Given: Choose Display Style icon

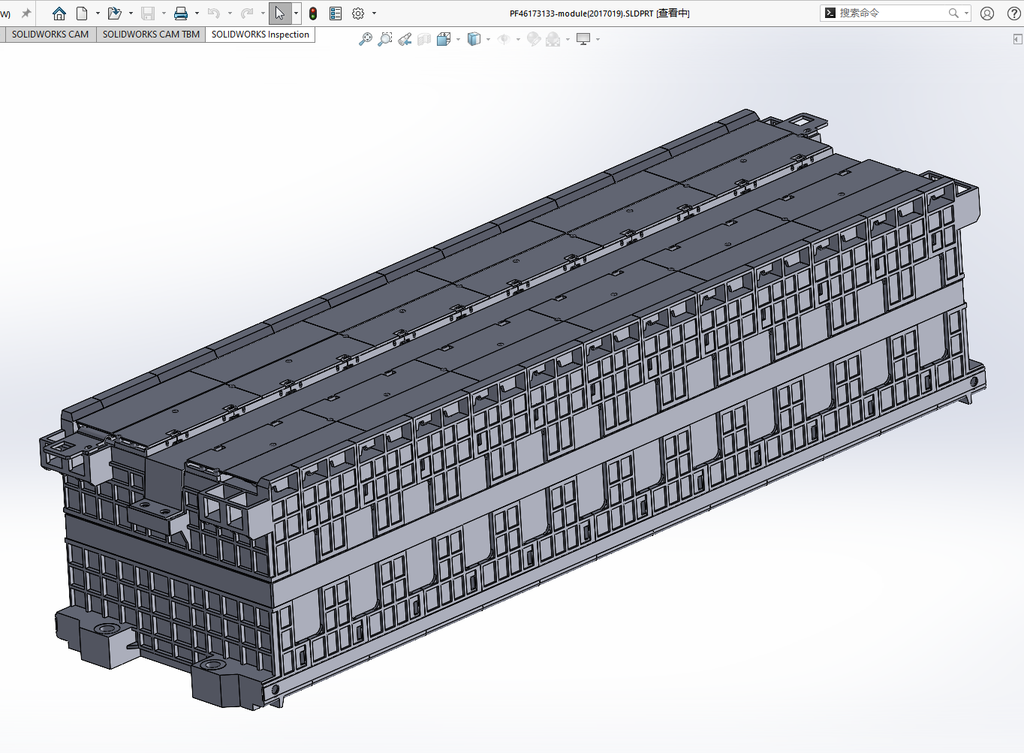Looking at the screenshot, I should point(474,39).
